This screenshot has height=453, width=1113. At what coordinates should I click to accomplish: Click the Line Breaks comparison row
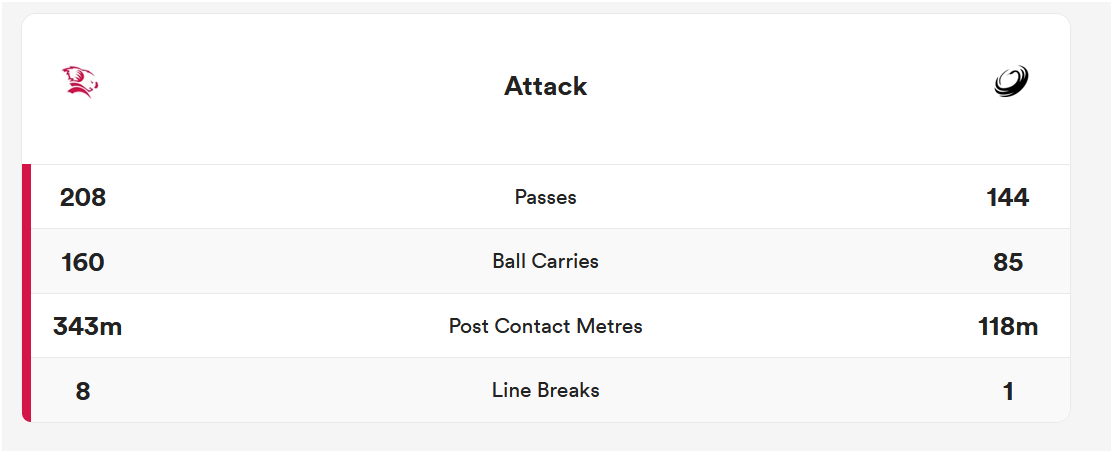click(x=550, y=390)
